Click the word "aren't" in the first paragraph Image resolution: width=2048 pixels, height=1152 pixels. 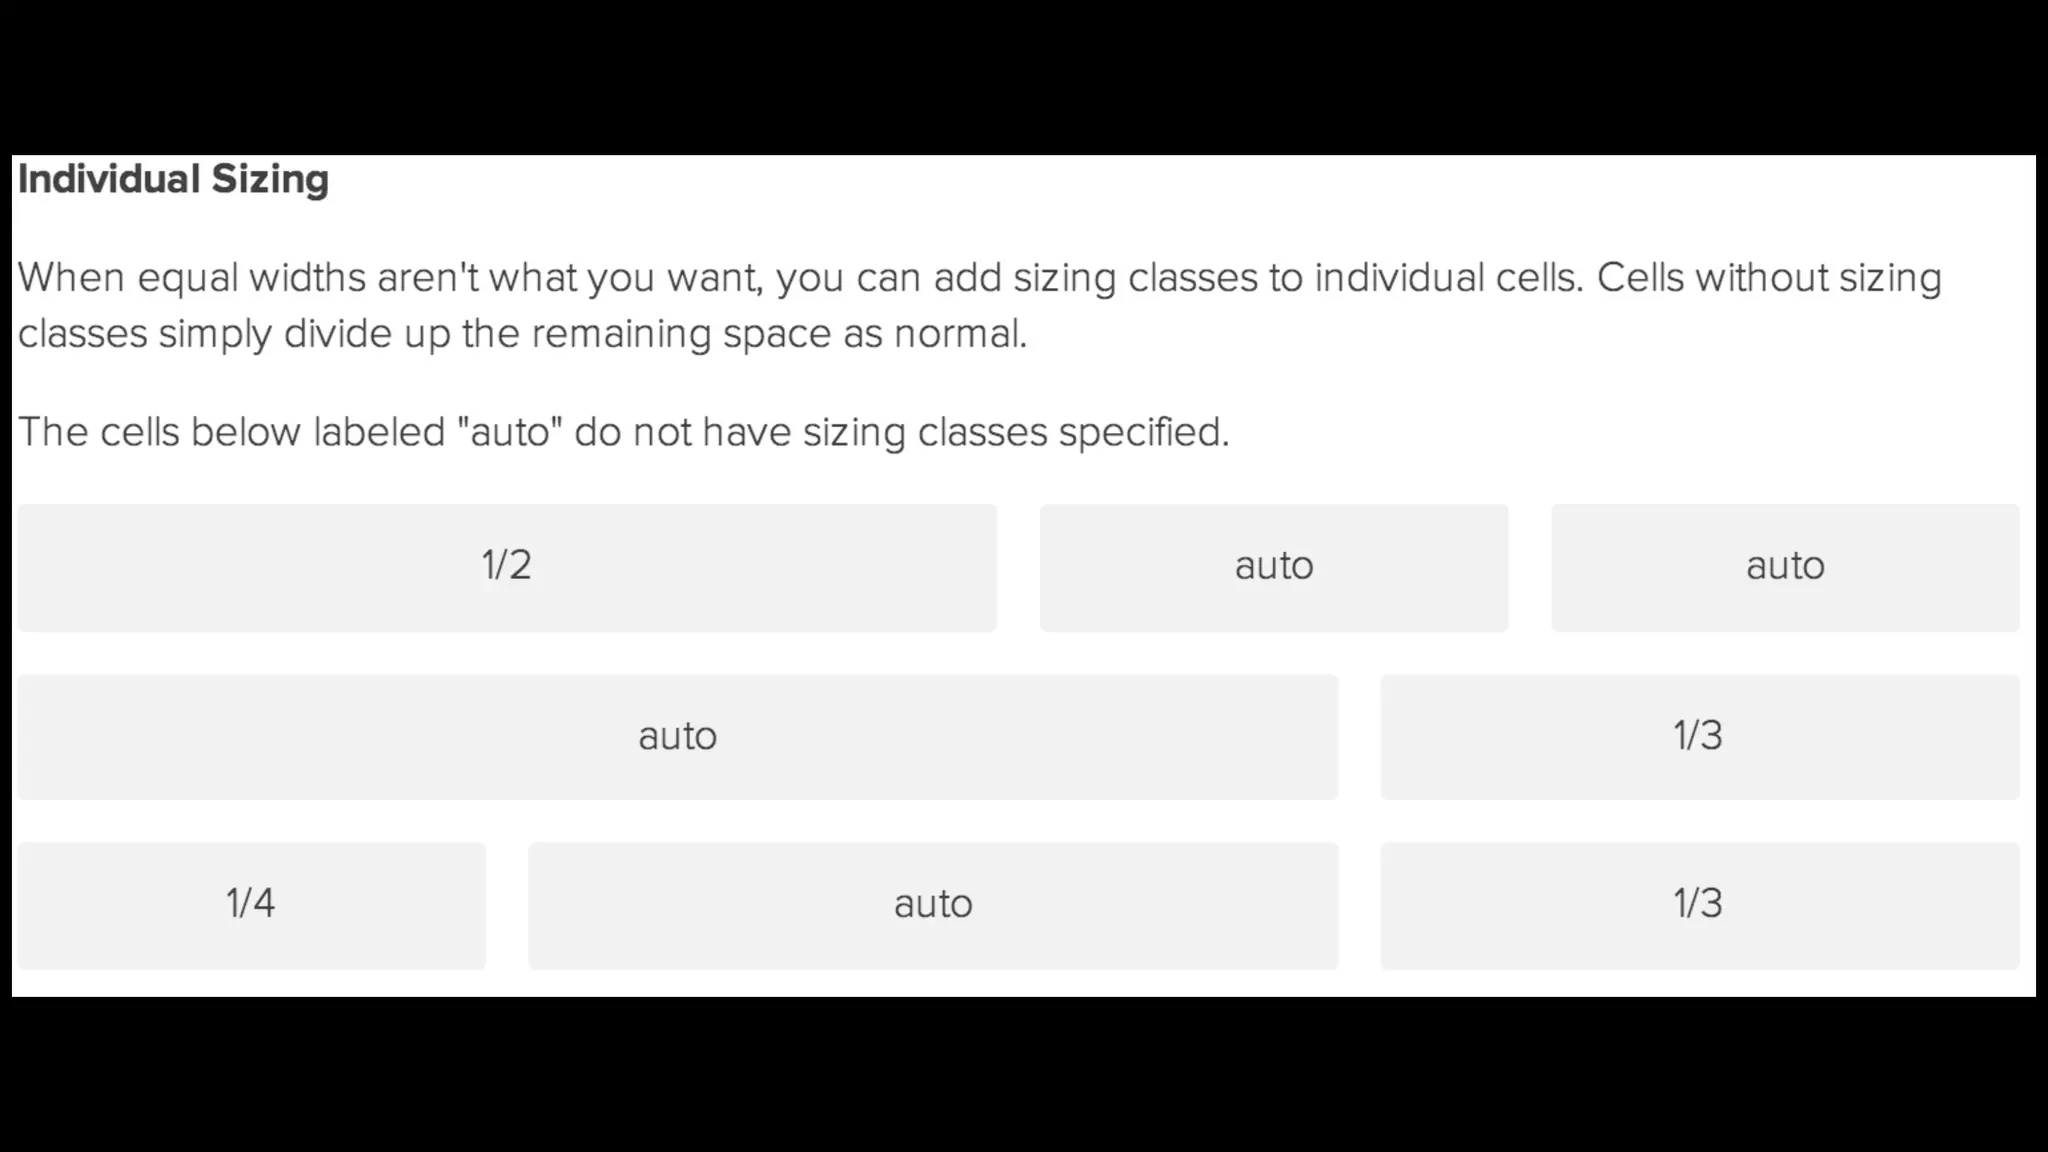coord(428,278)
